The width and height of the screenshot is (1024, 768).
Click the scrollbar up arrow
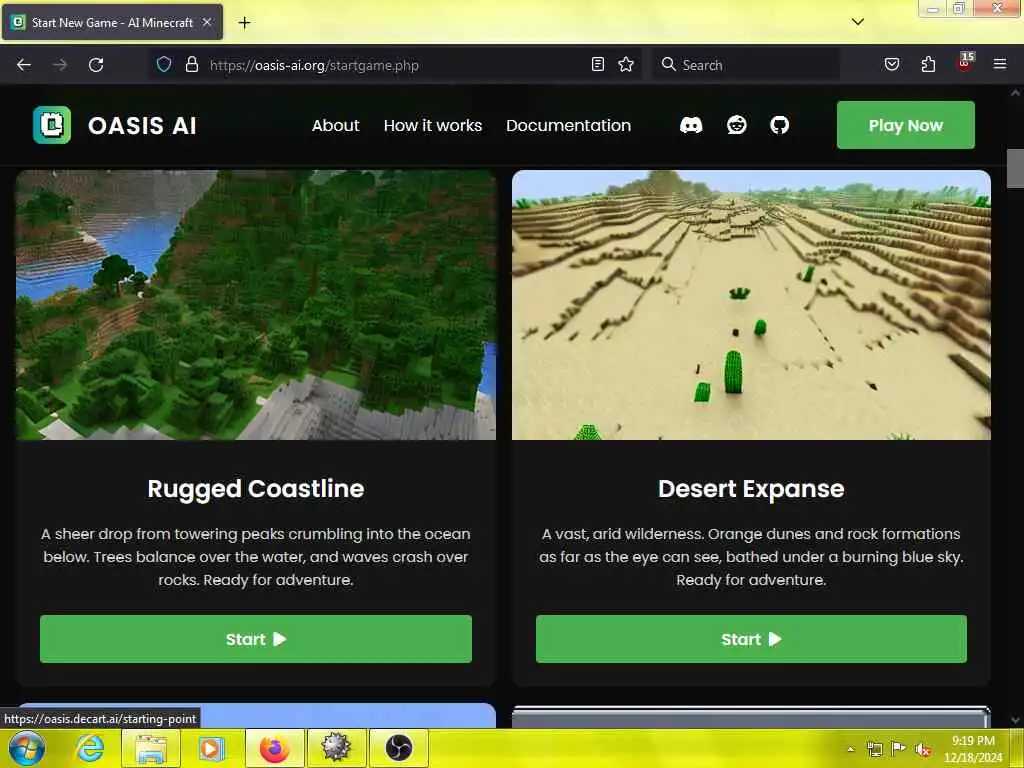click(1015, 93)
